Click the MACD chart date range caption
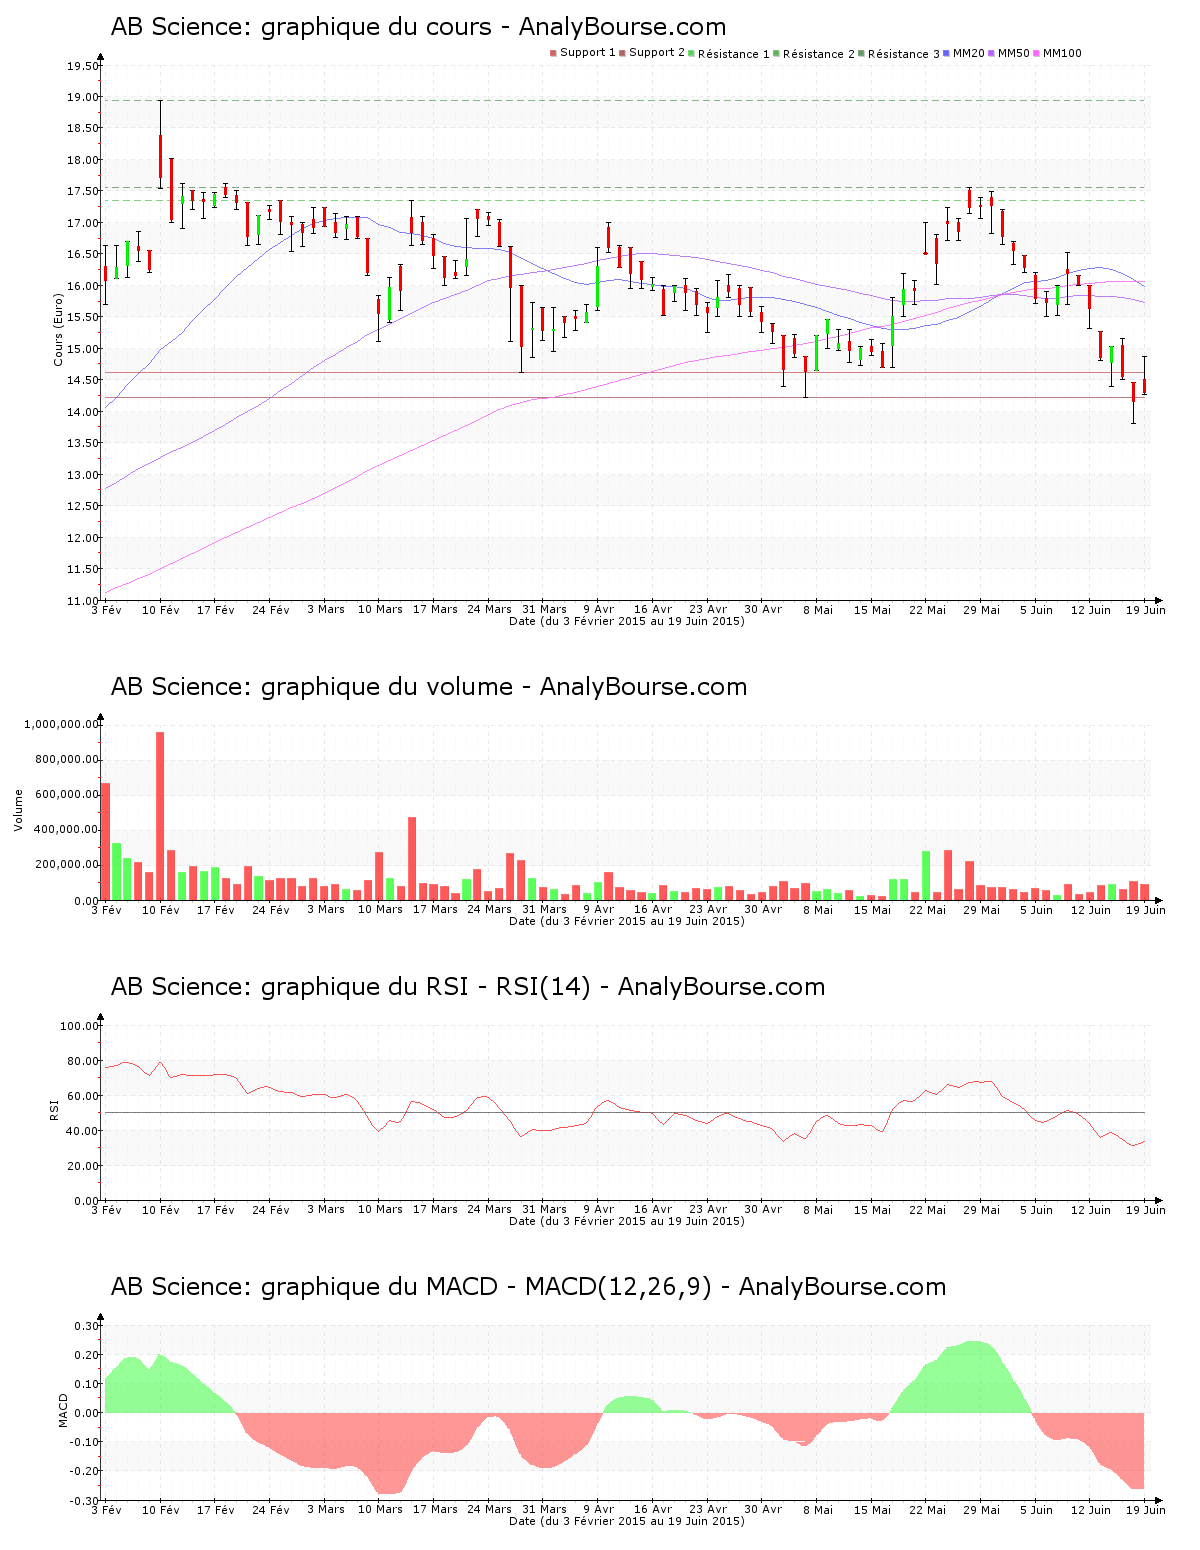 (x=627, y=1521)
